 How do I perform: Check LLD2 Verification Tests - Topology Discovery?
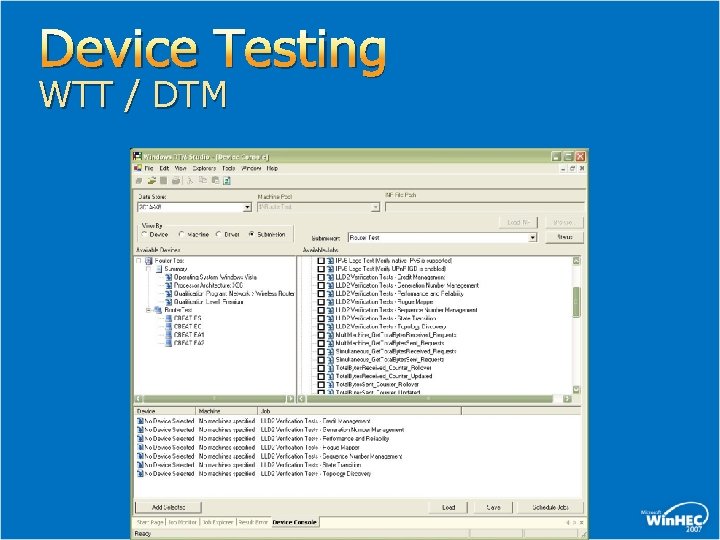point(321,327)
